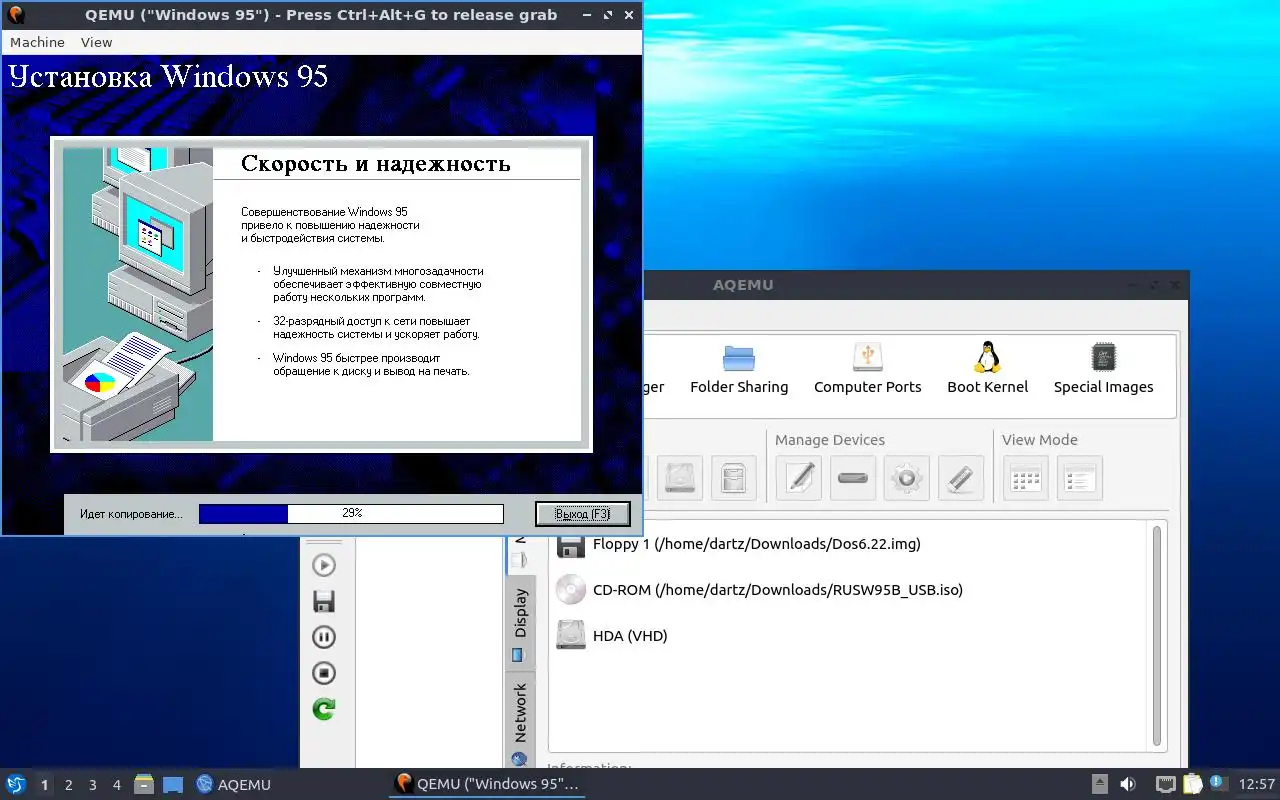Switch to workspace 3 on taskbar

(x=92, y=785)
